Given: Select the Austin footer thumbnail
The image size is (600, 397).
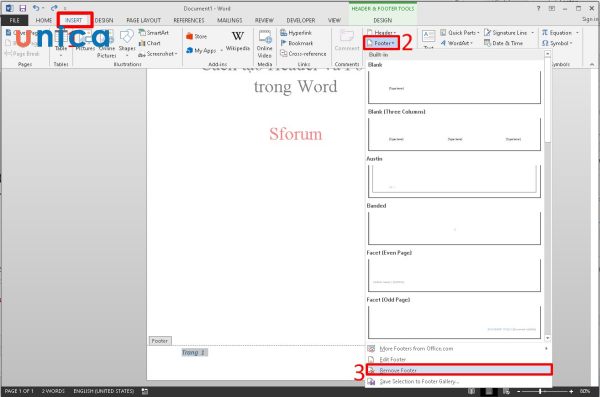Looking at the screenshot, I should coord(454,181).
